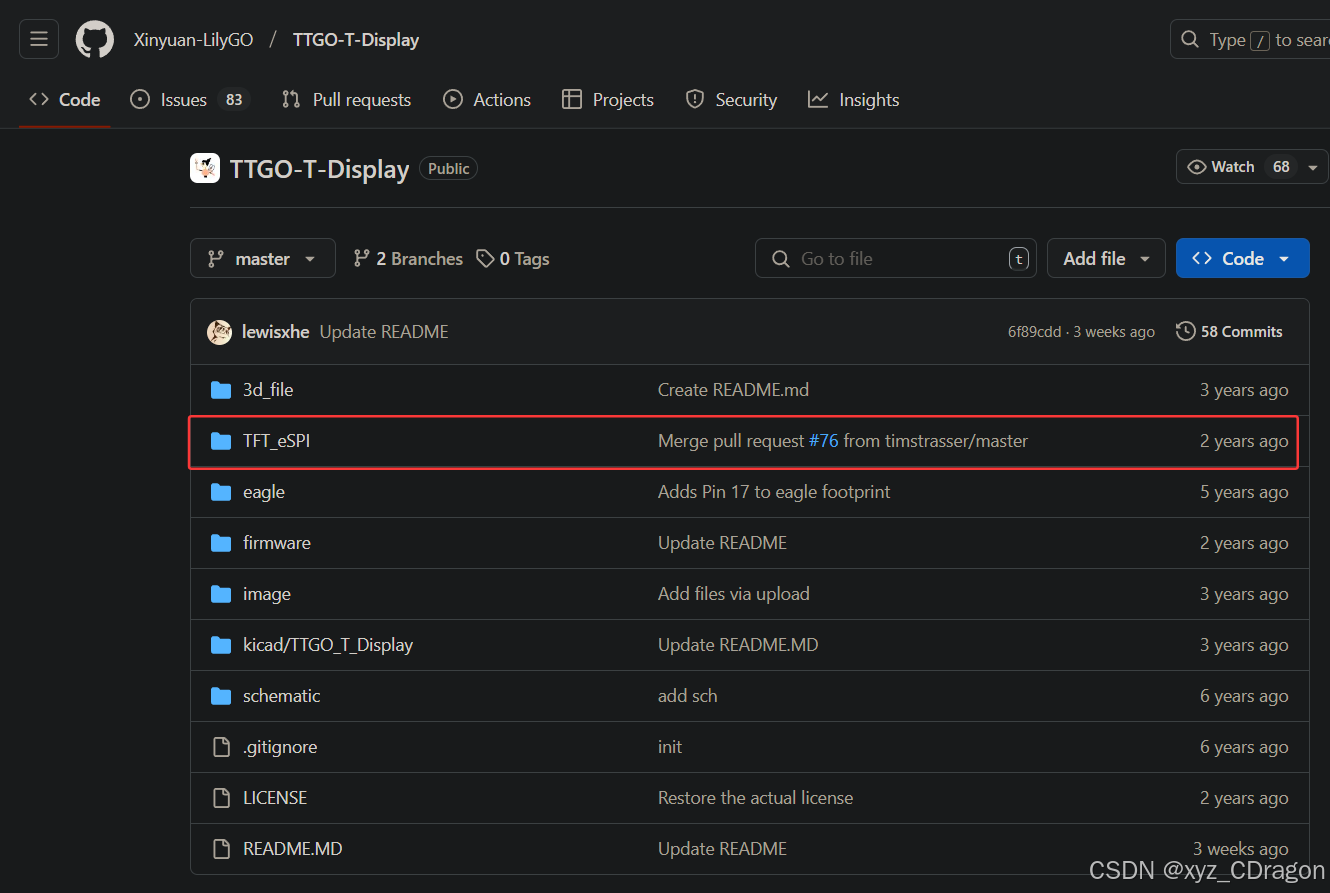This screenshot has height=893, width=1330.
Task: Open the lewisxhe author link
Action: point(276,332)
